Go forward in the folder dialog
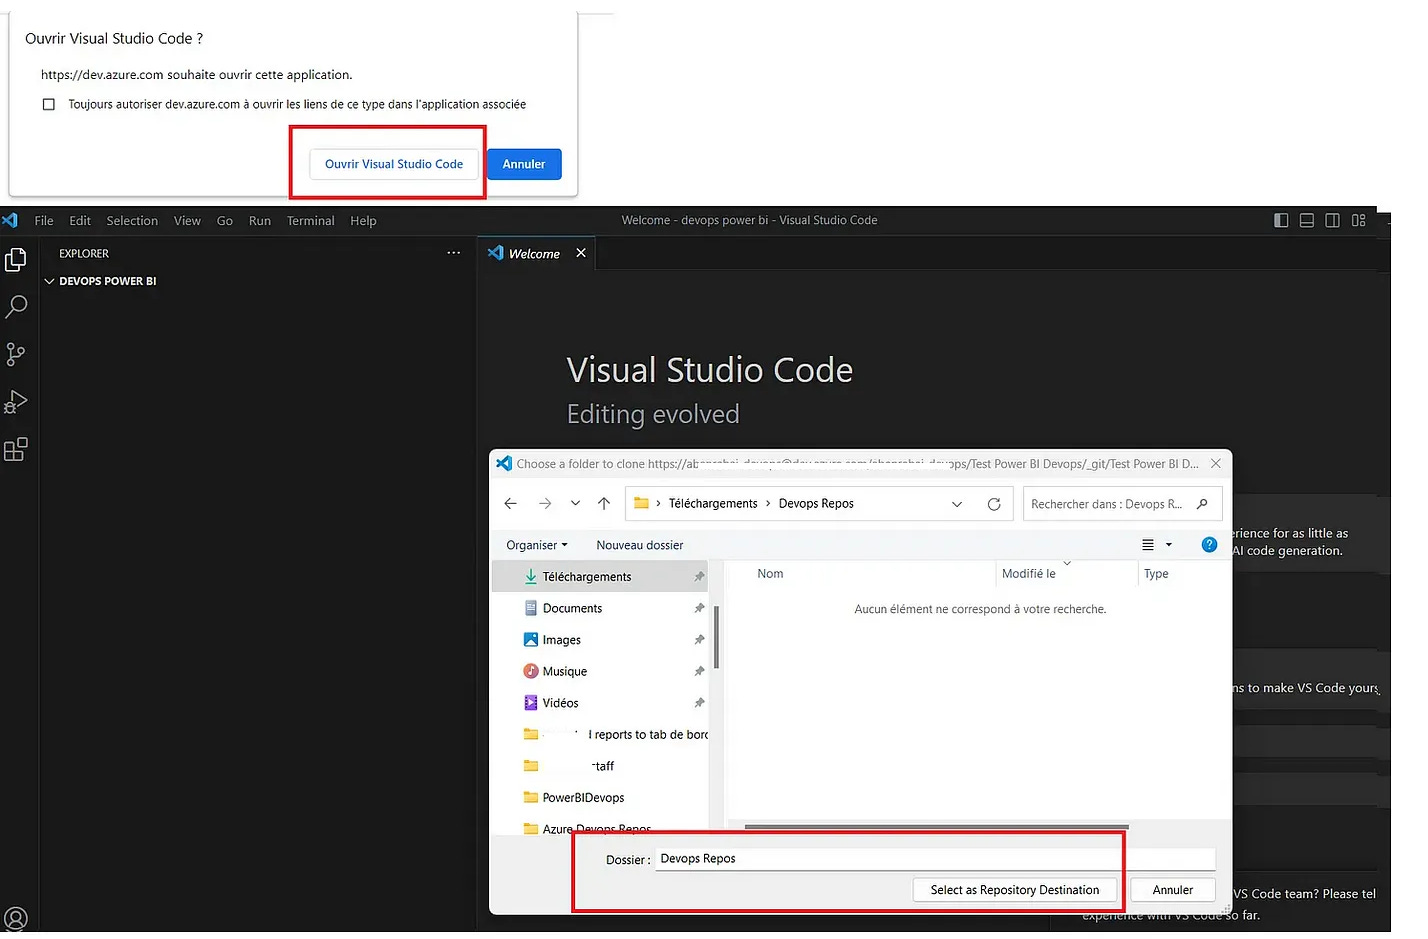This screenshot has height=939, width=1428. click(545, 503)
